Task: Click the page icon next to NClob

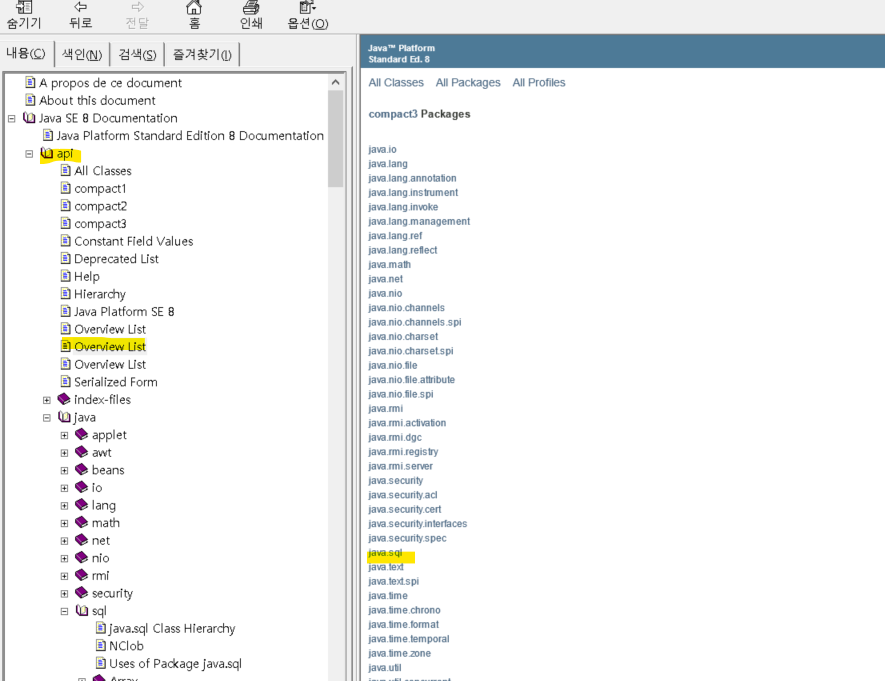Action: point(101,645)
